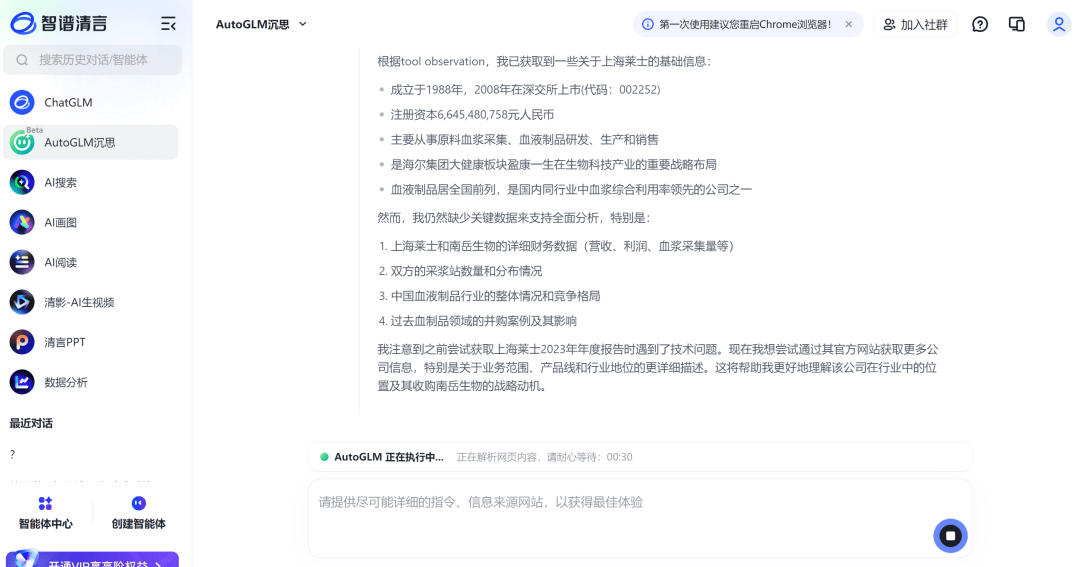Click the AI搜索 icon
The width and height of the screenshot is (1080, 567).
[22, 183]
